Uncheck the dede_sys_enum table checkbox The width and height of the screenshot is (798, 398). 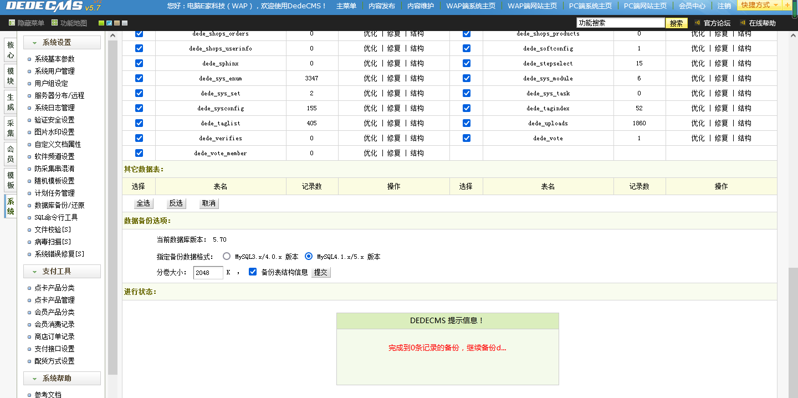(x=139, y=78)
